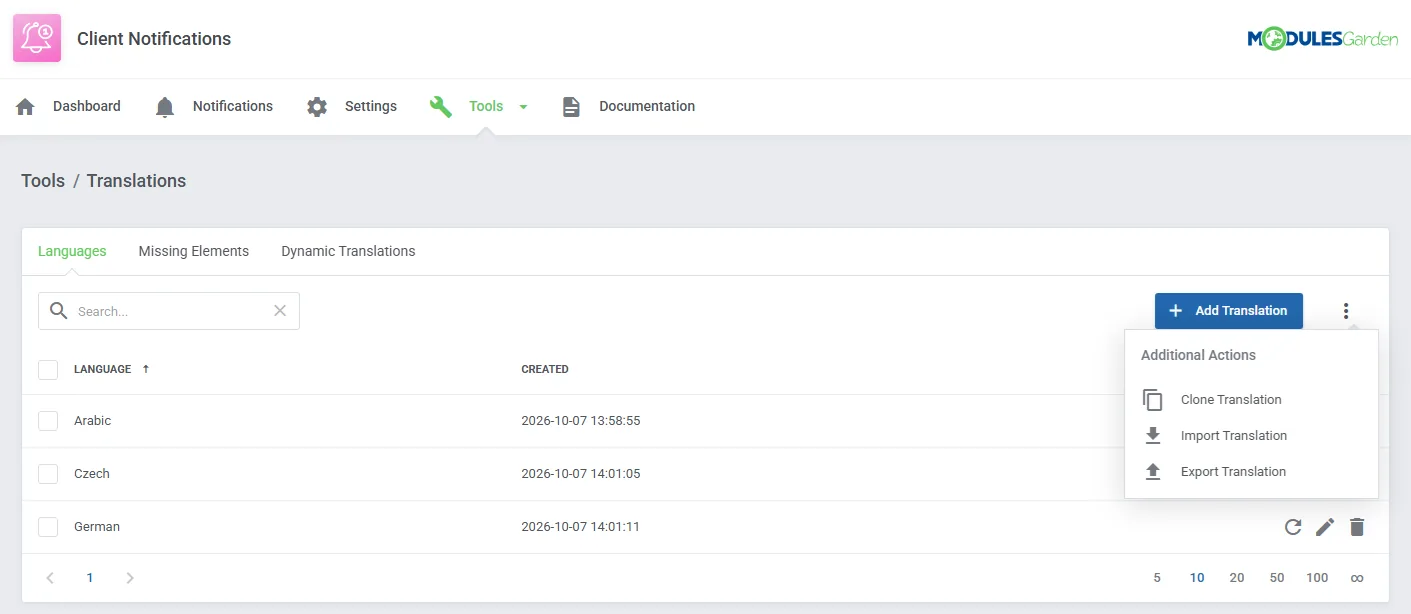Screen dimensions: 1411x614
Task: Check the German row checkbox
Action: point(48,527)
